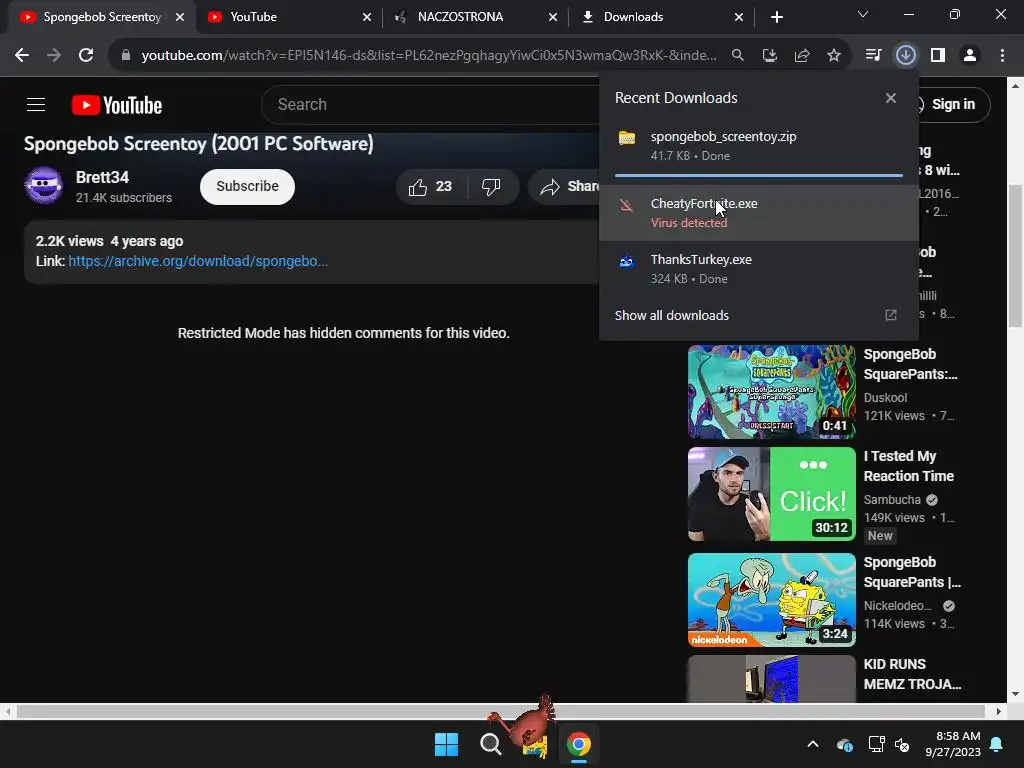Screen dimensions: 1024x768
Task: Click the YouTube search box
Action: pyautogui.click(x=431, y=104)
